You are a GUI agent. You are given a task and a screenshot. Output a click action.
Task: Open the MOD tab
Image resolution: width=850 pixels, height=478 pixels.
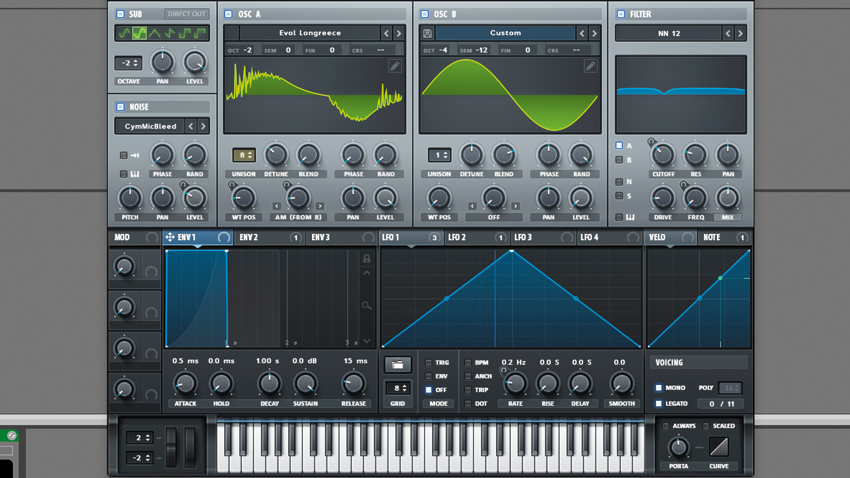[134, 237]
